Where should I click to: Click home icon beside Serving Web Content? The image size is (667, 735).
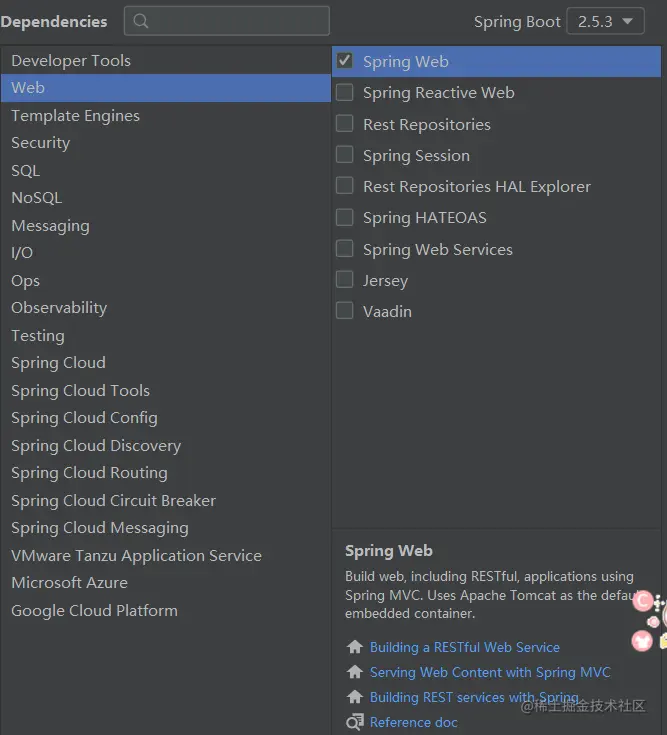click(355, 672)
